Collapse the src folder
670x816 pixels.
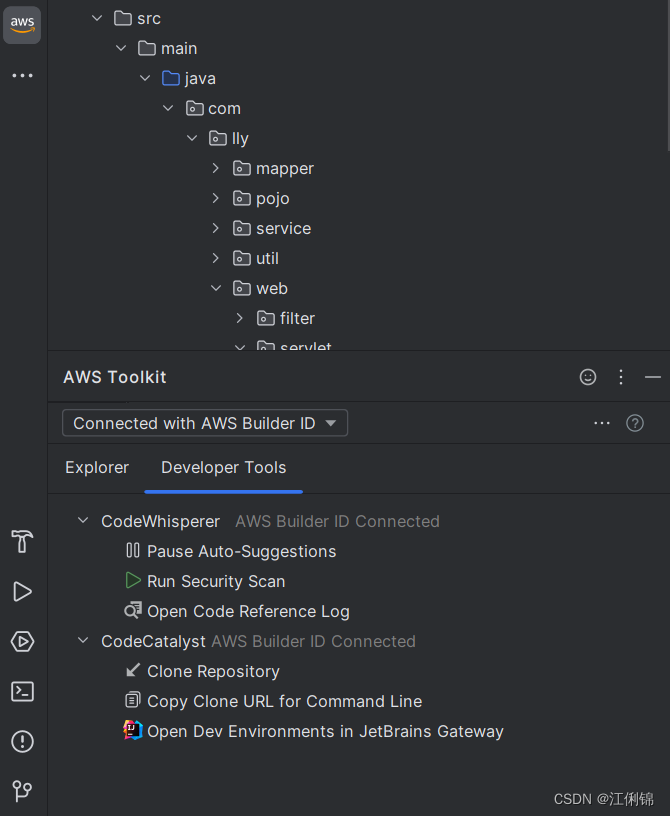tap(97, 18)
